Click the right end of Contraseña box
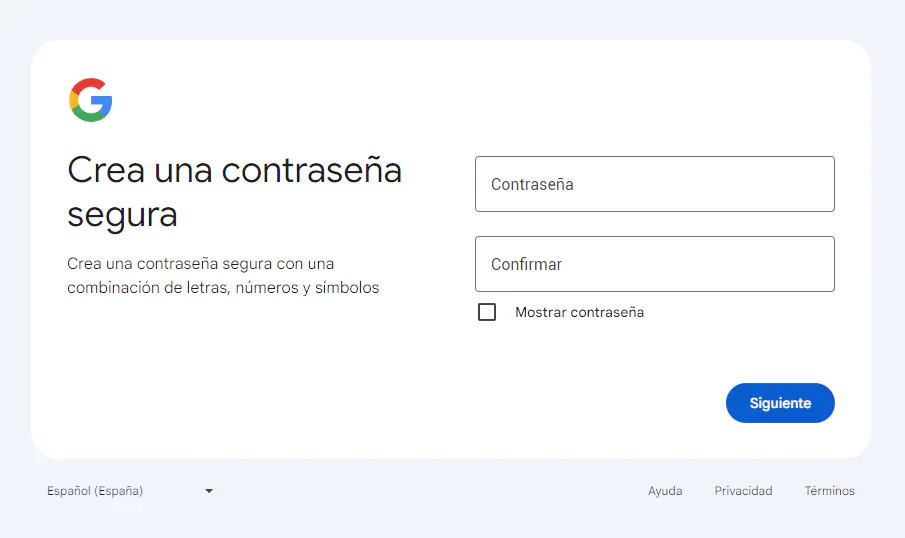Screen dimensions: 905x538 click(815, 184)
